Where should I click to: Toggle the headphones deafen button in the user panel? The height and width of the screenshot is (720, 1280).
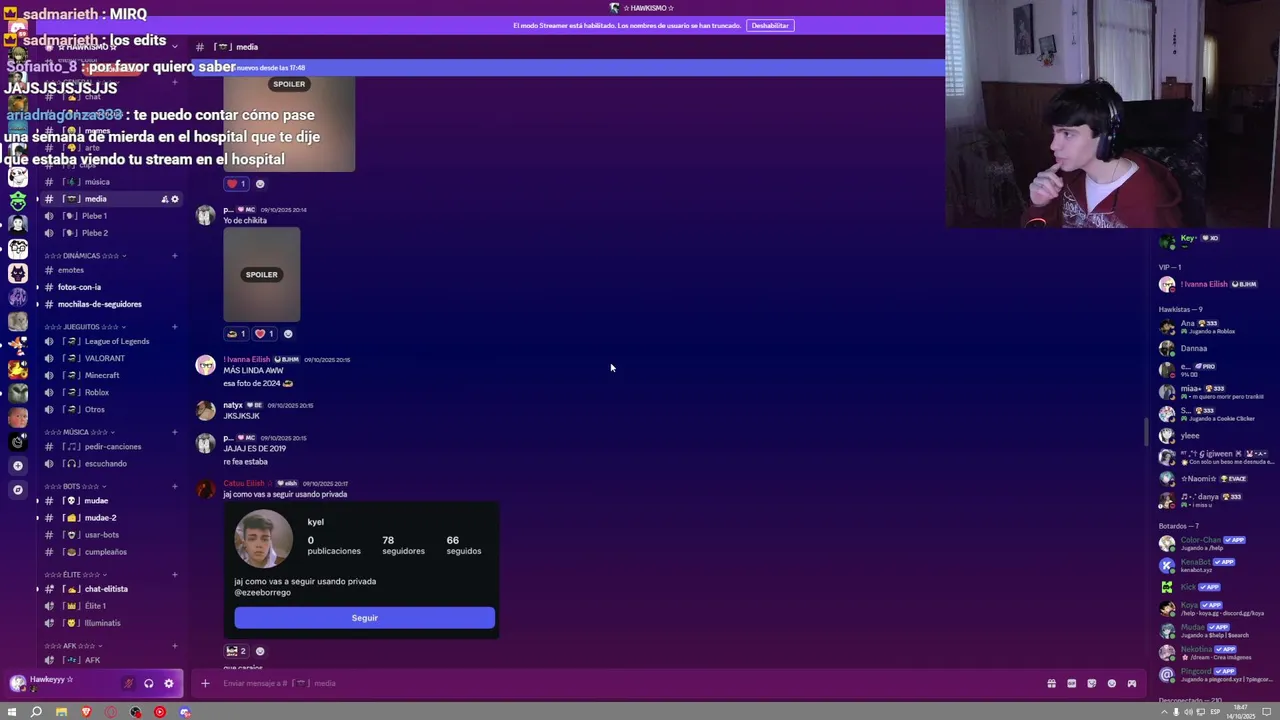click(148, 683)
